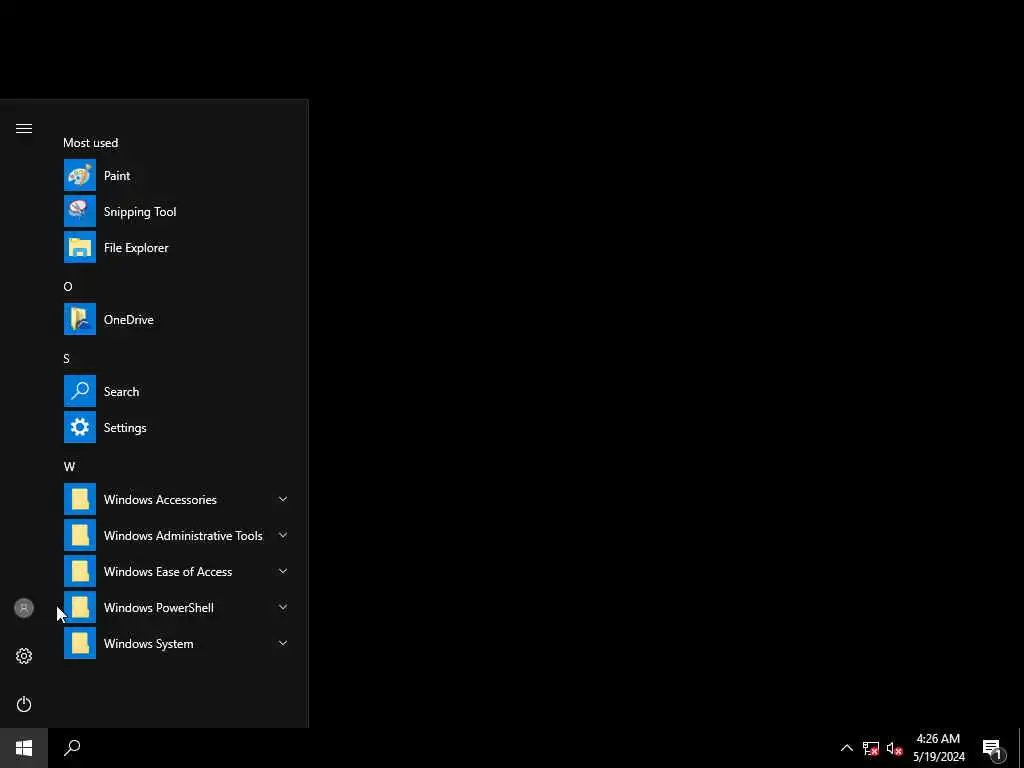The image size is (1024, 768).
Task: Click the Windows Ease of Access folder icon
Action: (x=80, y=571)
